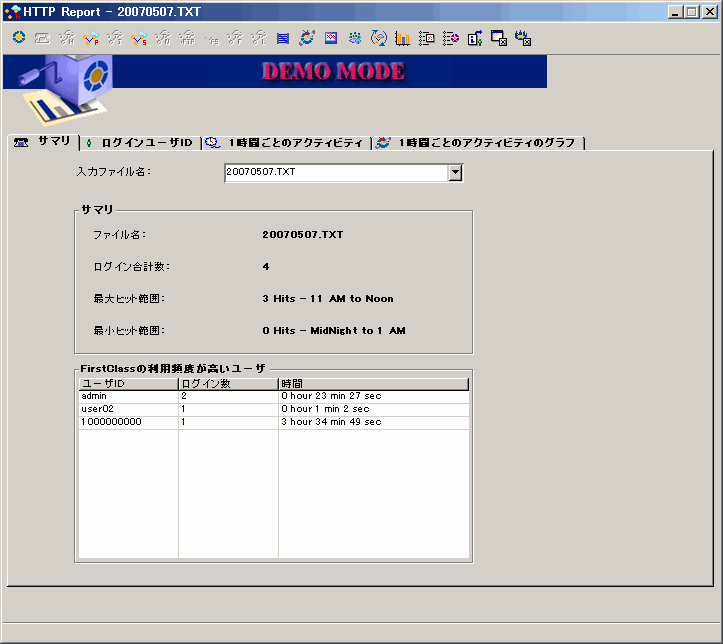The width and height of the screenshot is (723, 644).
Task: Click the last icon in the toolbar
Action: (523, 38)
